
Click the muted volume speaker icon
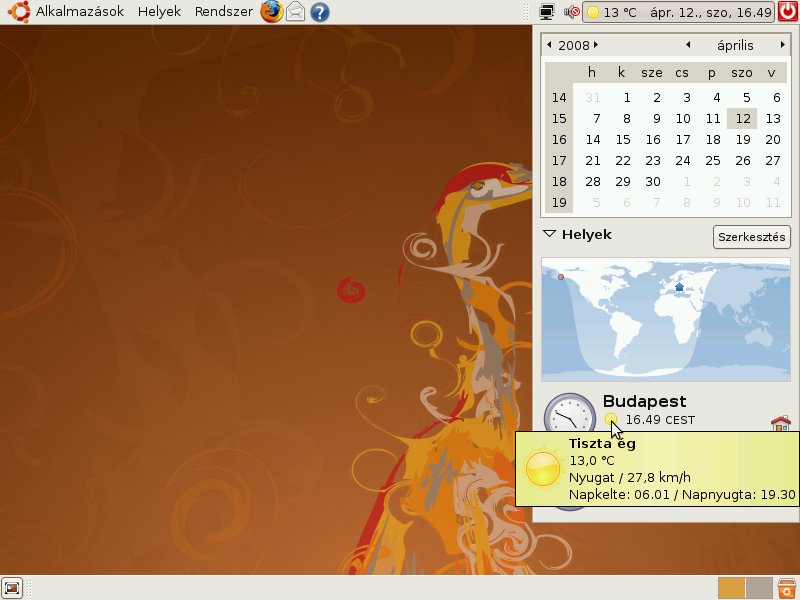point(572,12)
